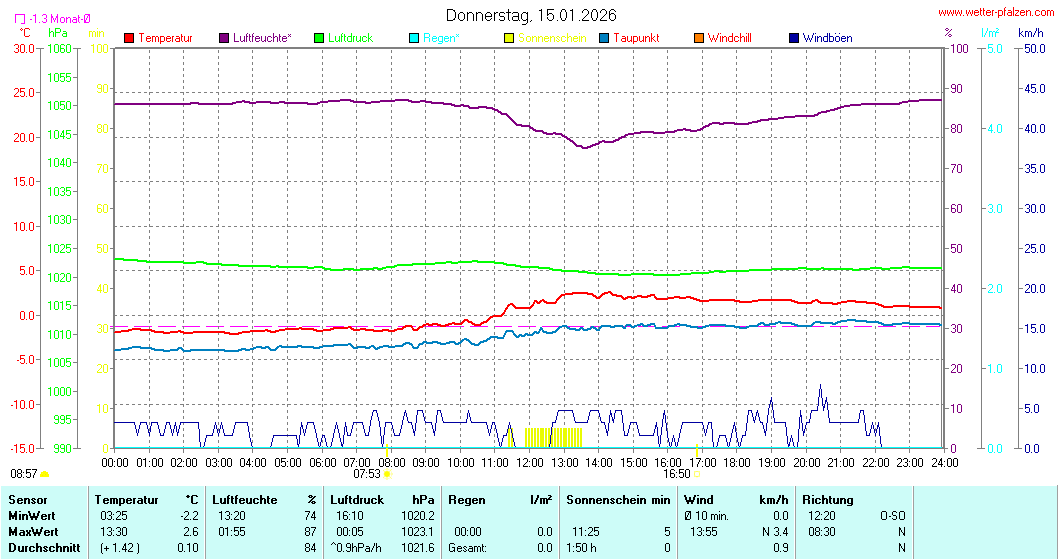
Task: Select the Richtung header in the table
Action: pos(828,500)
